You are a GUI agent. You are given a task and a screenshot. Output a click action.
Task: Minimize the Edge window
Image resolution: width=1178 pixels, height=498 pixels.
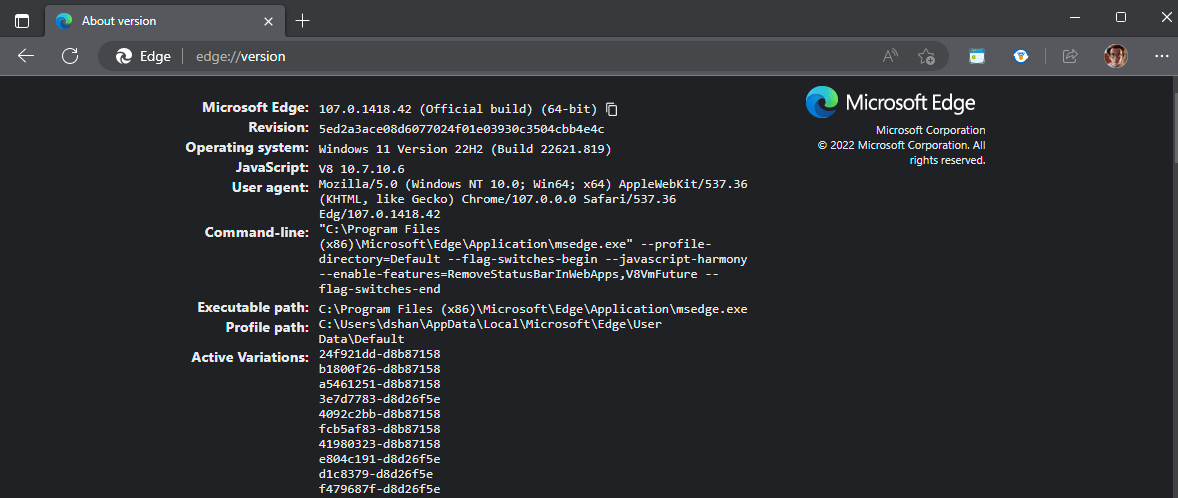tap(1076, 17)
